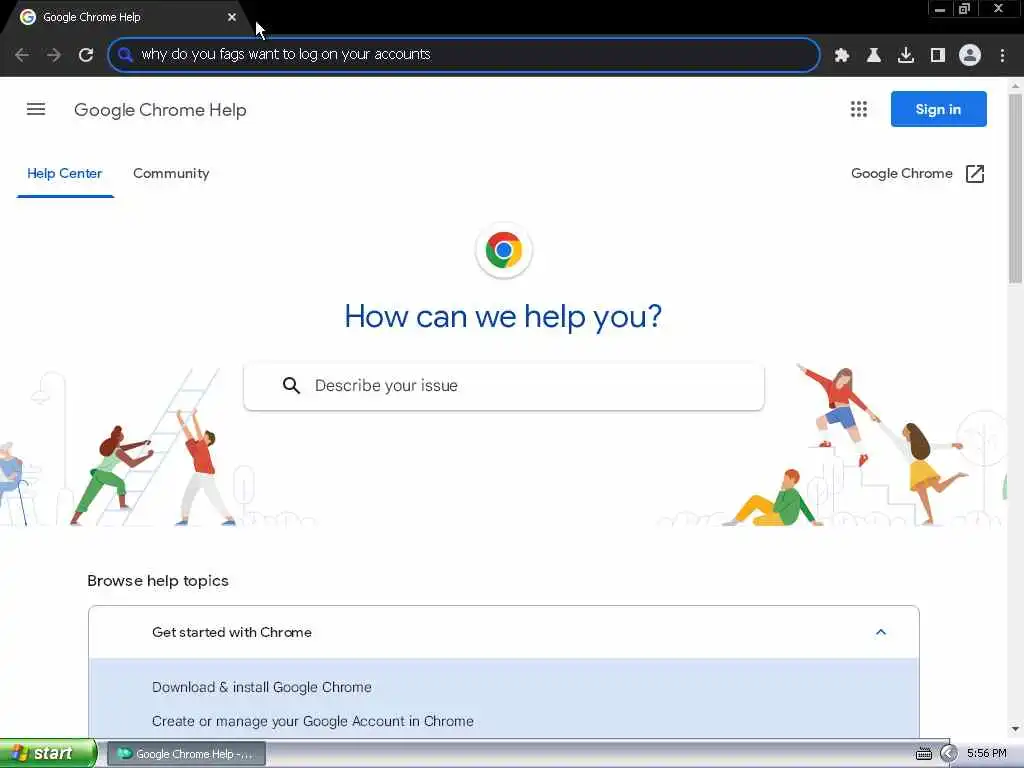Focus the Describe your issue search field

504,386
